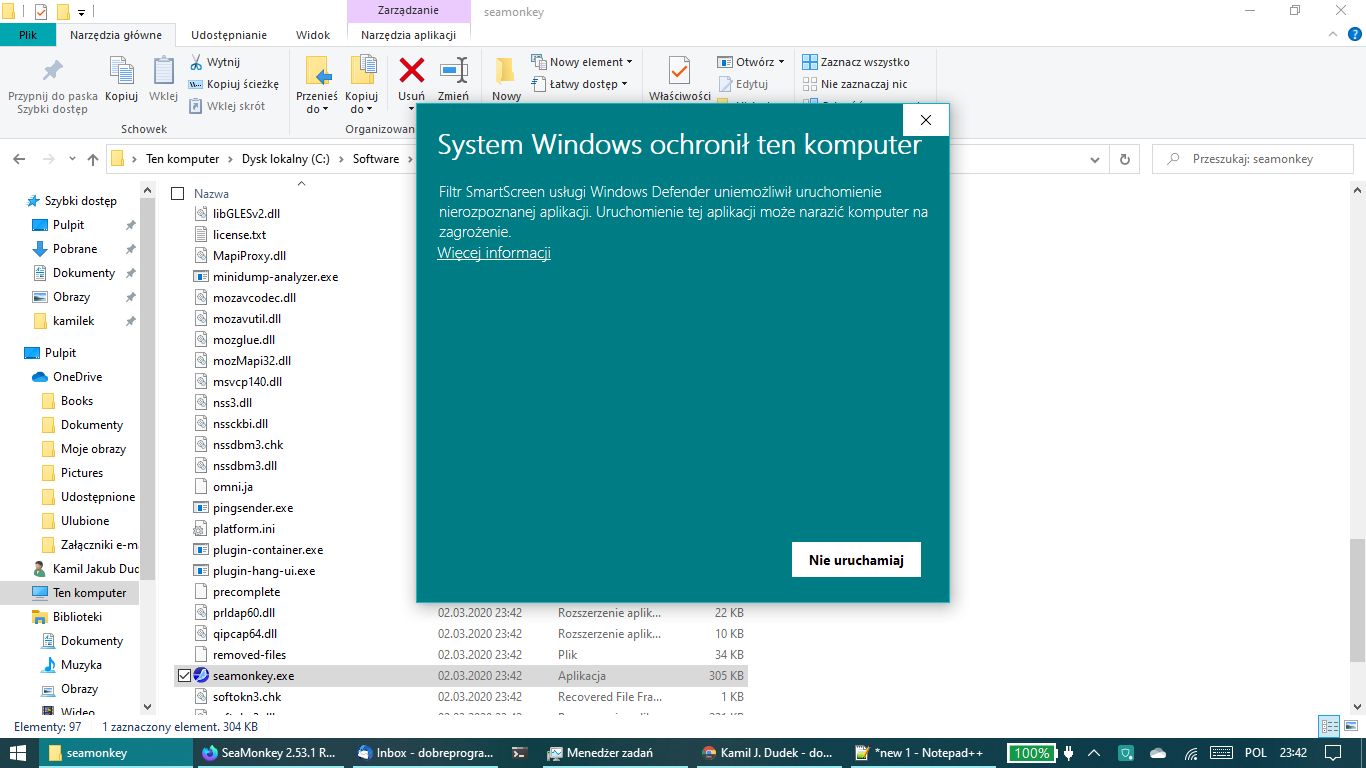
Task: Switch to the Widok tab
Action: [313, 35]
